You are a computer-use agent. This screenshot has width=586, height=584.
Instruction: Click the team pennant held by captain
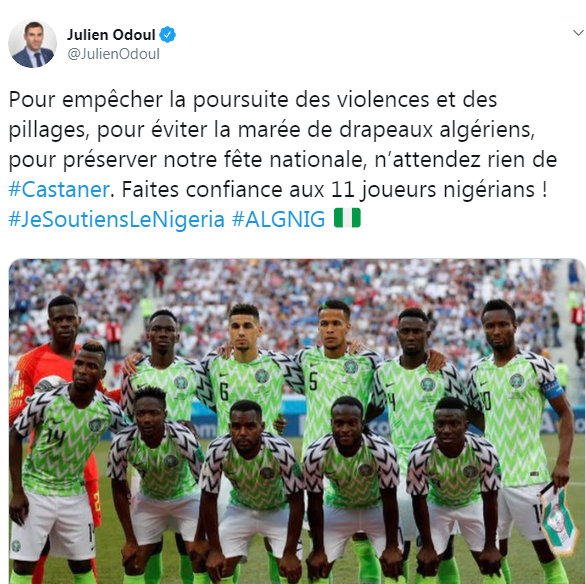(559, 519)
